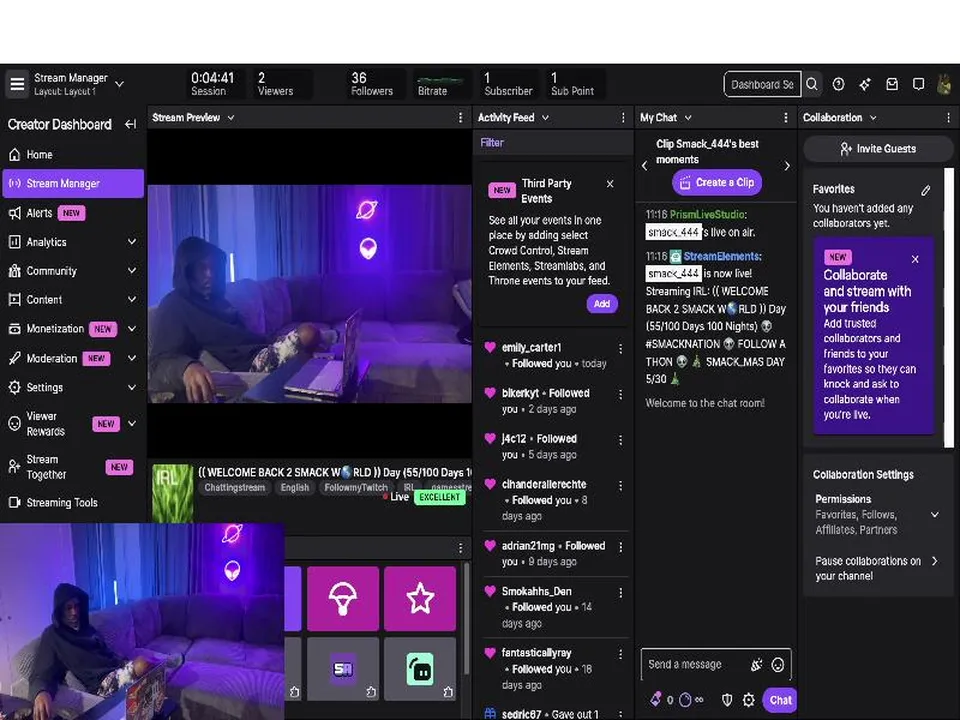Click the moderation shield icon in chat
The image size is (960, 720).
tap(727, 700)
